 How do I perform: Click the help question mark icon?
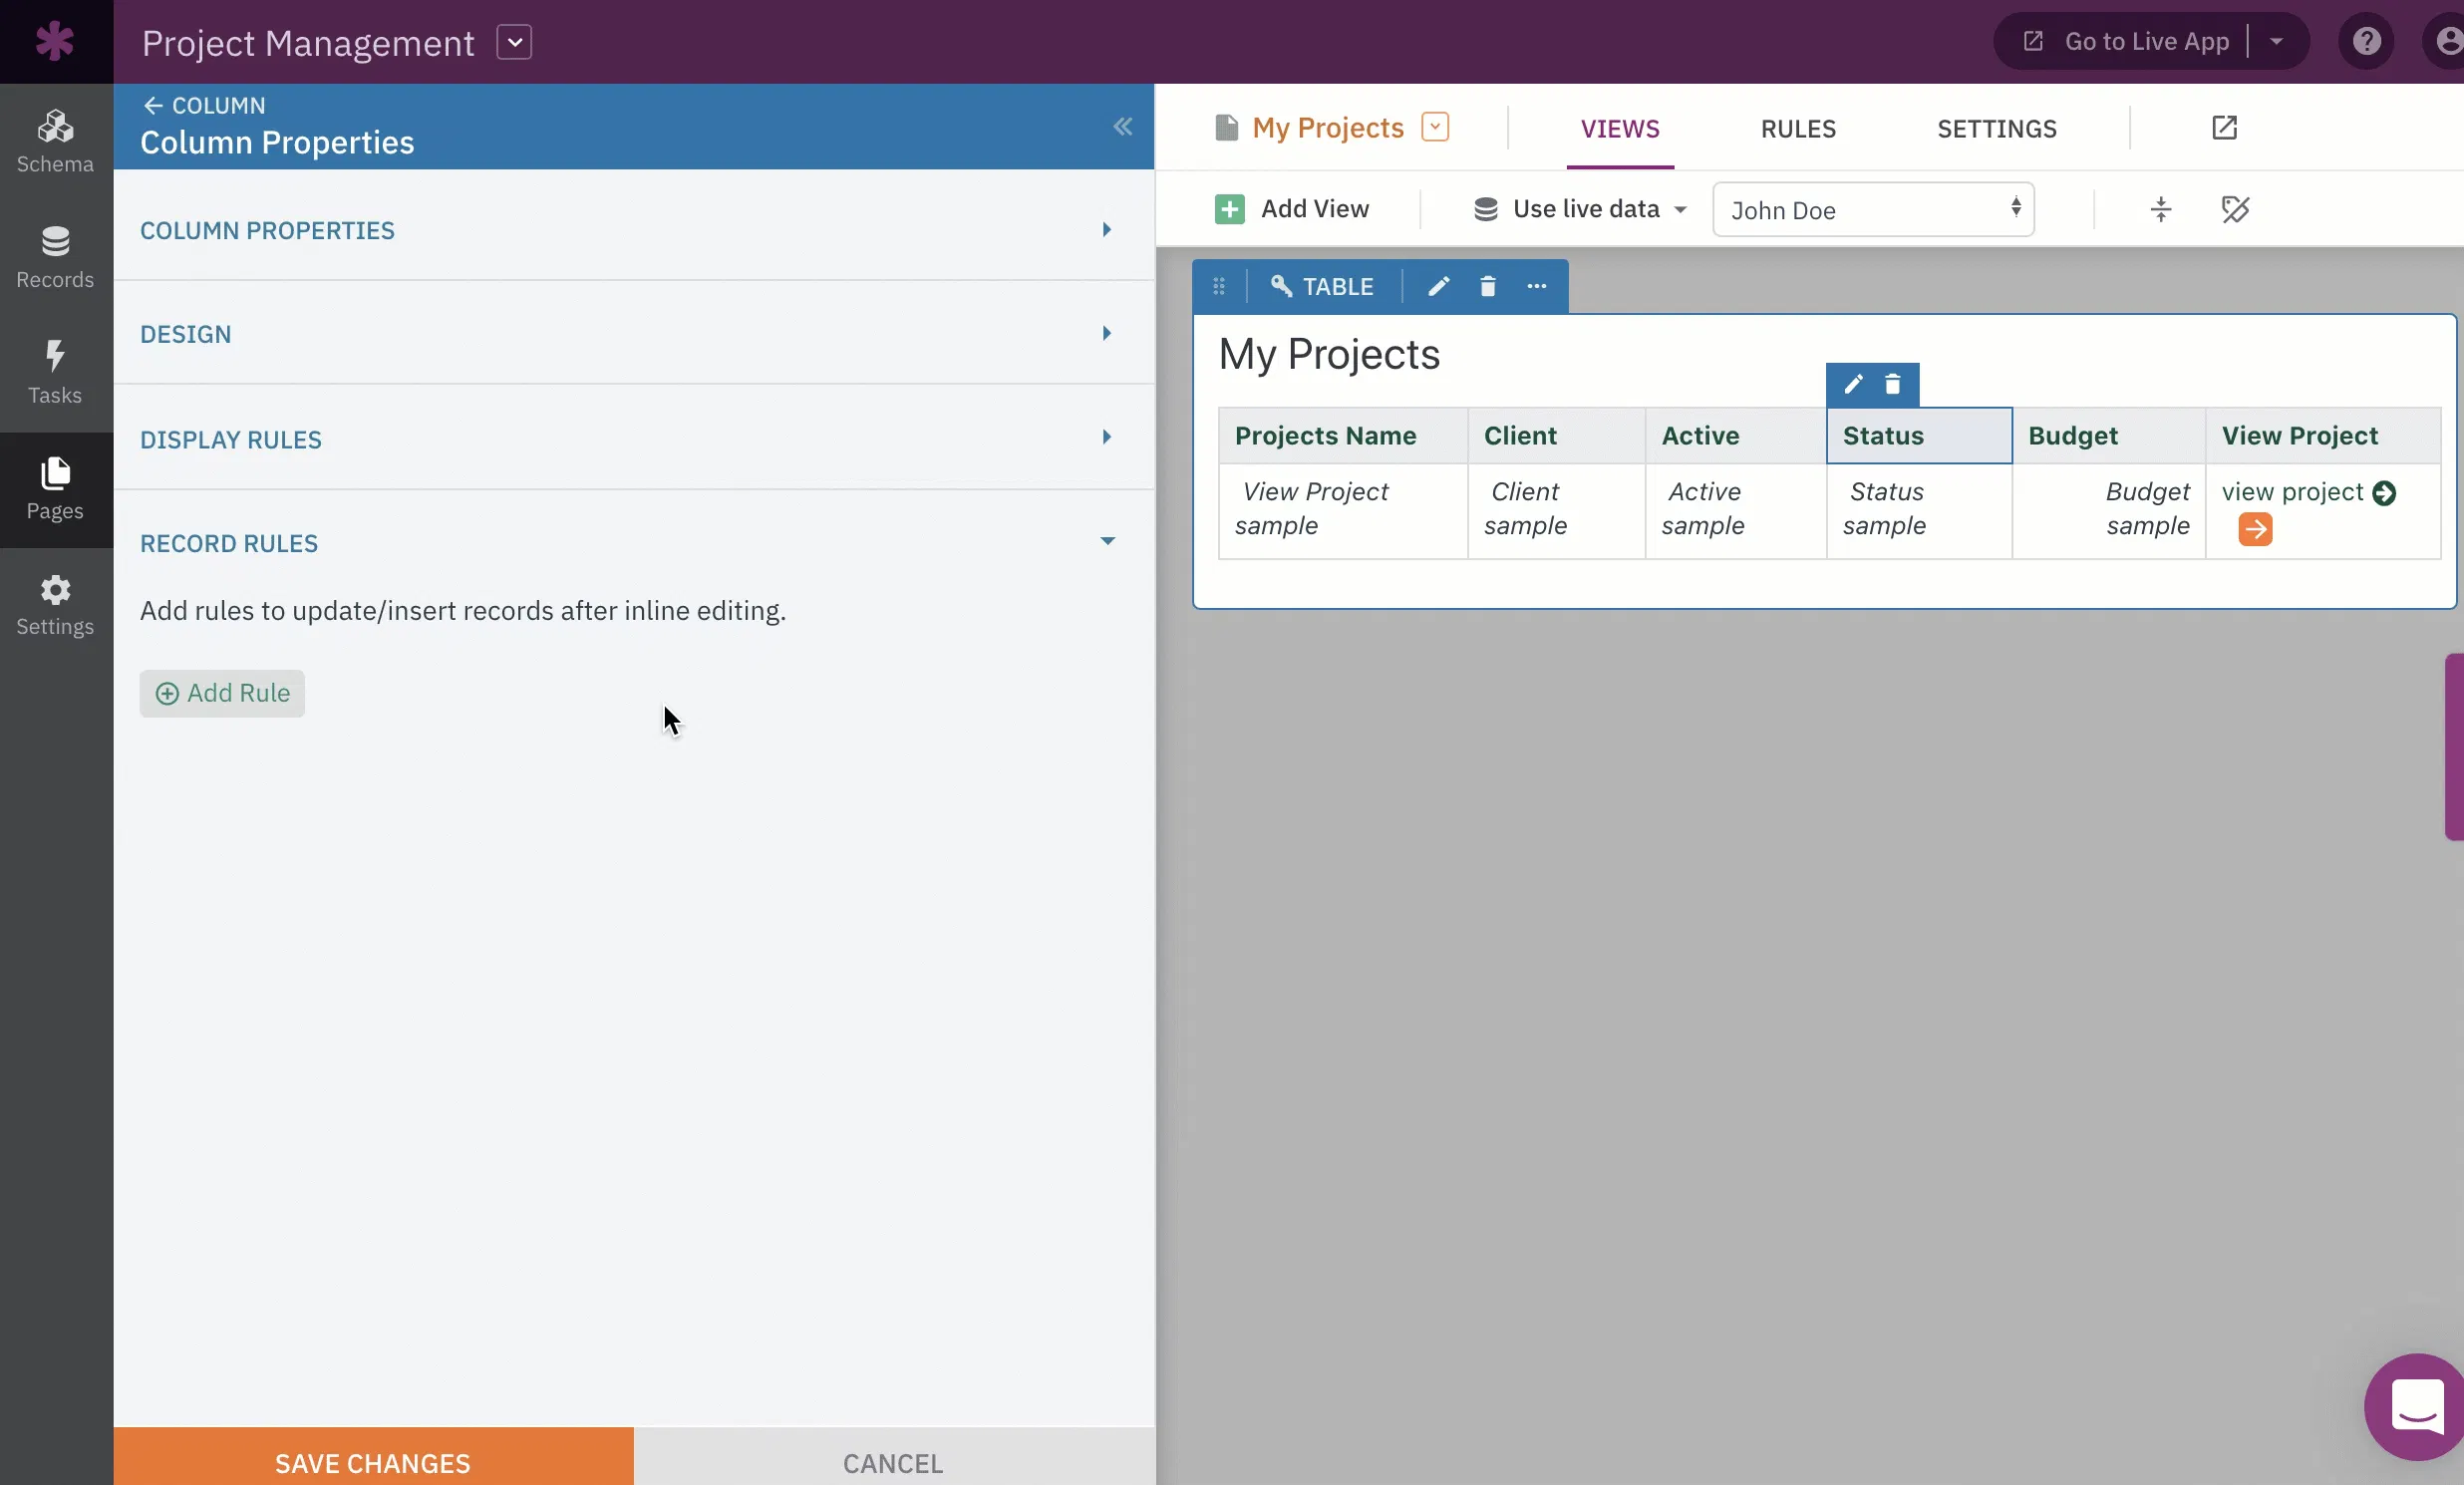tap(2366, 41)
